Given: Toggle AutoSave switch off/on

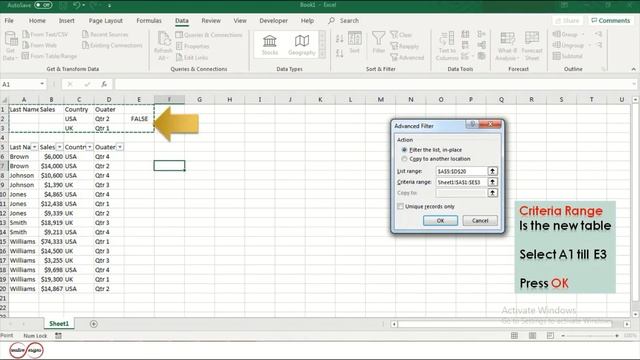Looking at the screenshot, I should click(x=43, y=5).
